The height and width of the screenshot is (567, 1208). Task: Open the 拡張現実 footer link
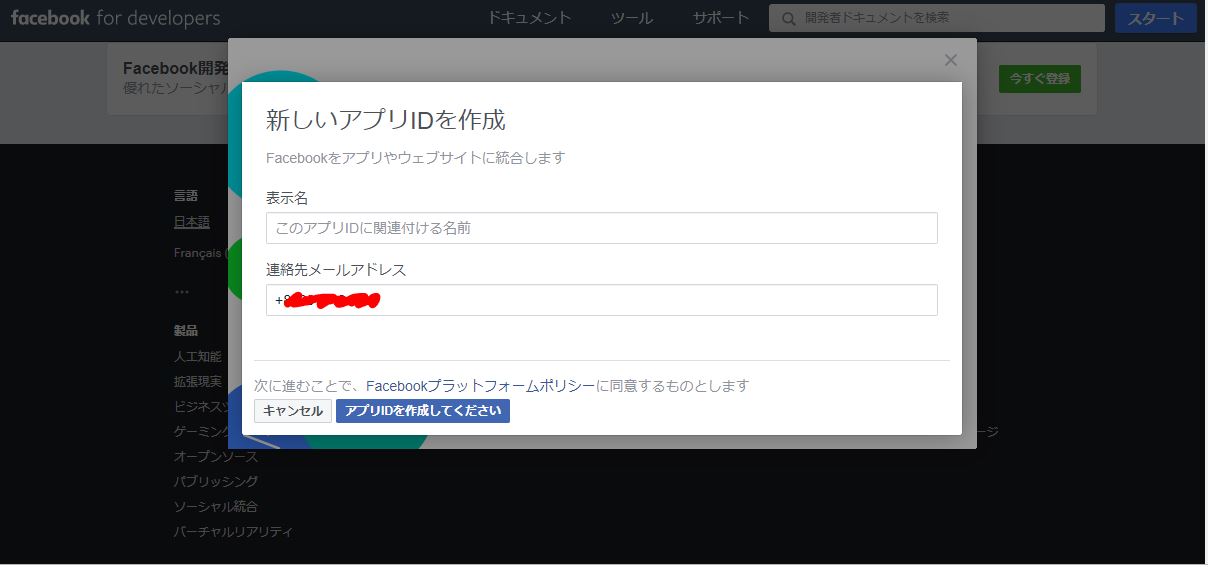(x=198, y=381)
